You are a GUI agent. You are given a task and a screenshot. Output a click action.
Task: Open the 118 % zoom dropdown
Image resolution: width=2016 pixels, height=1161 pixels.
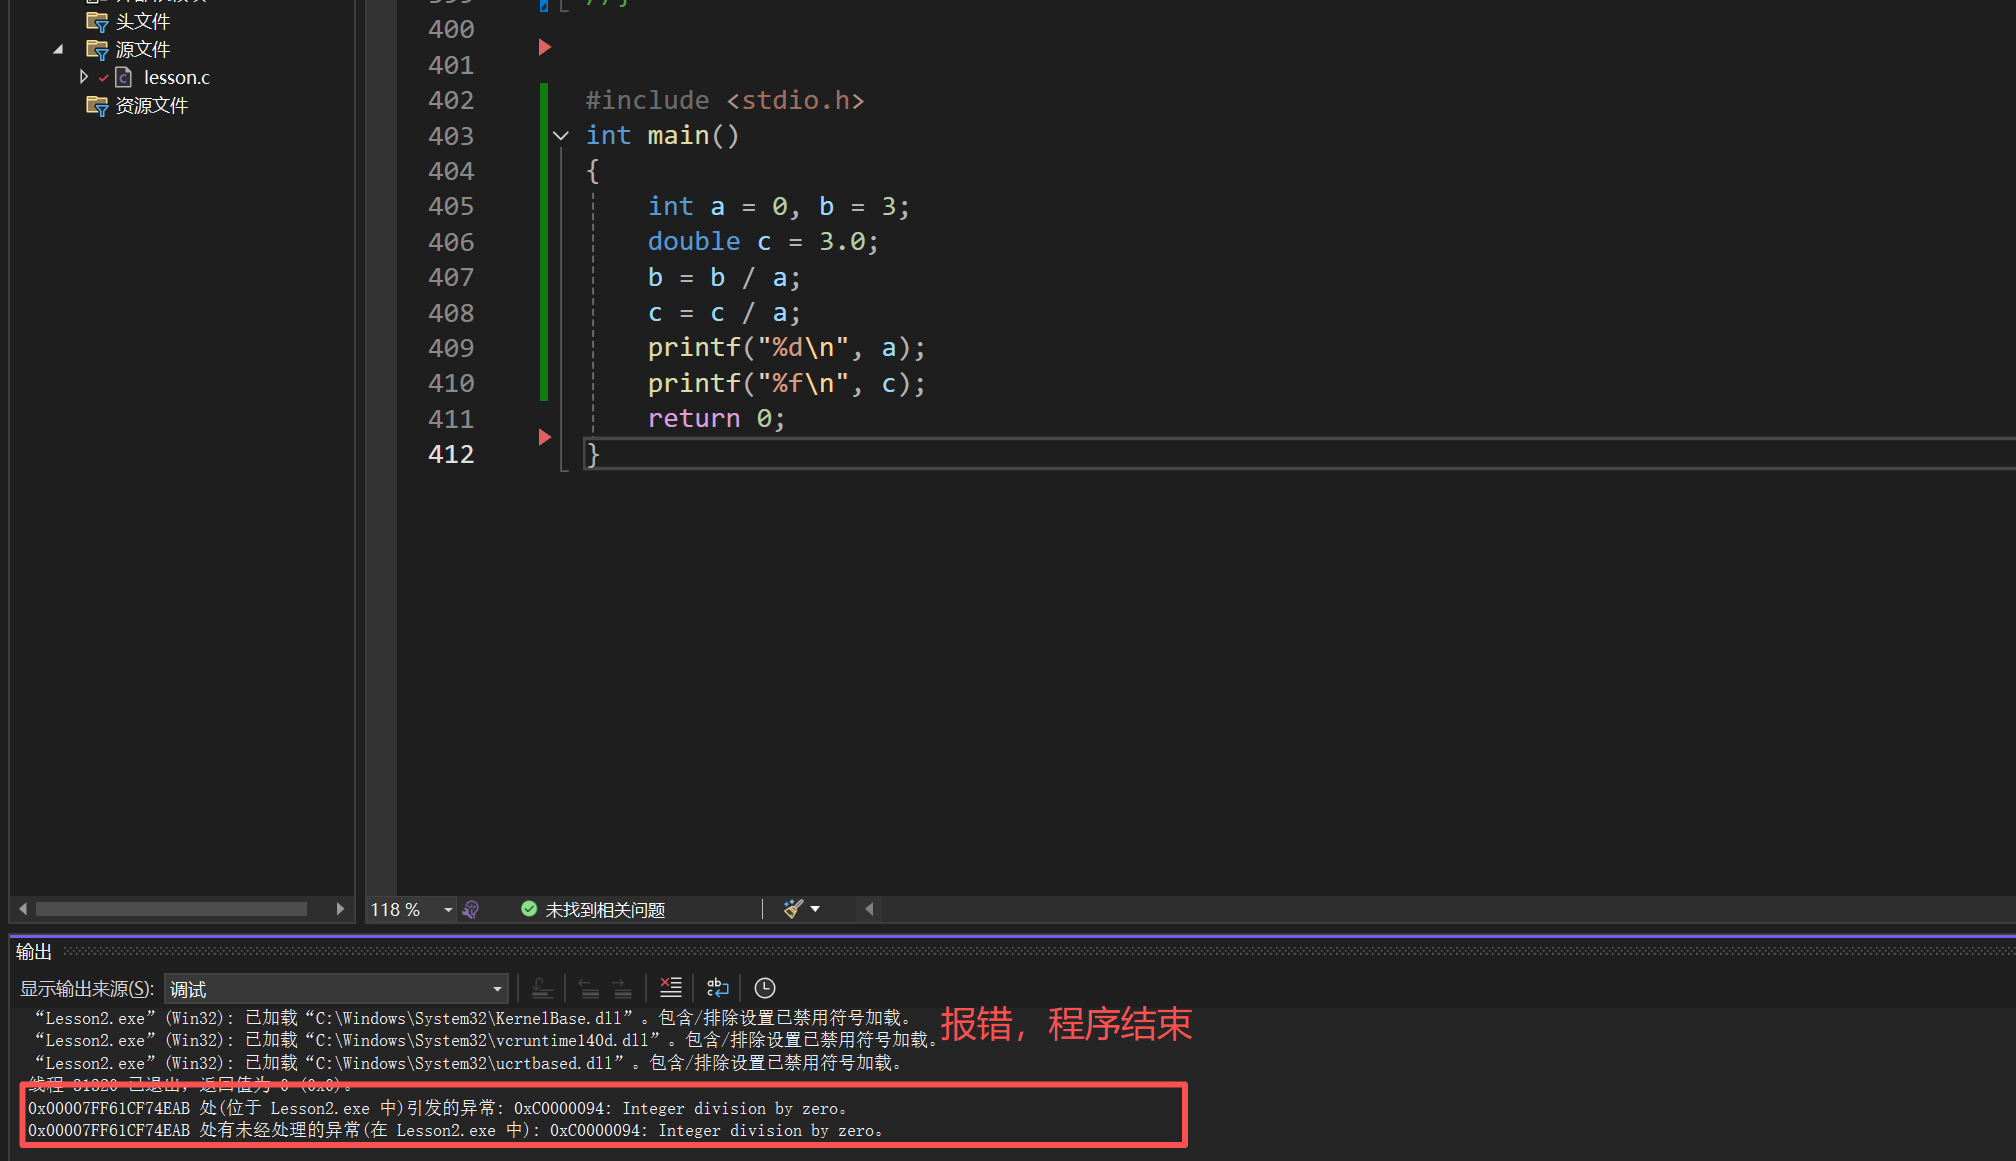coord(448,910)
